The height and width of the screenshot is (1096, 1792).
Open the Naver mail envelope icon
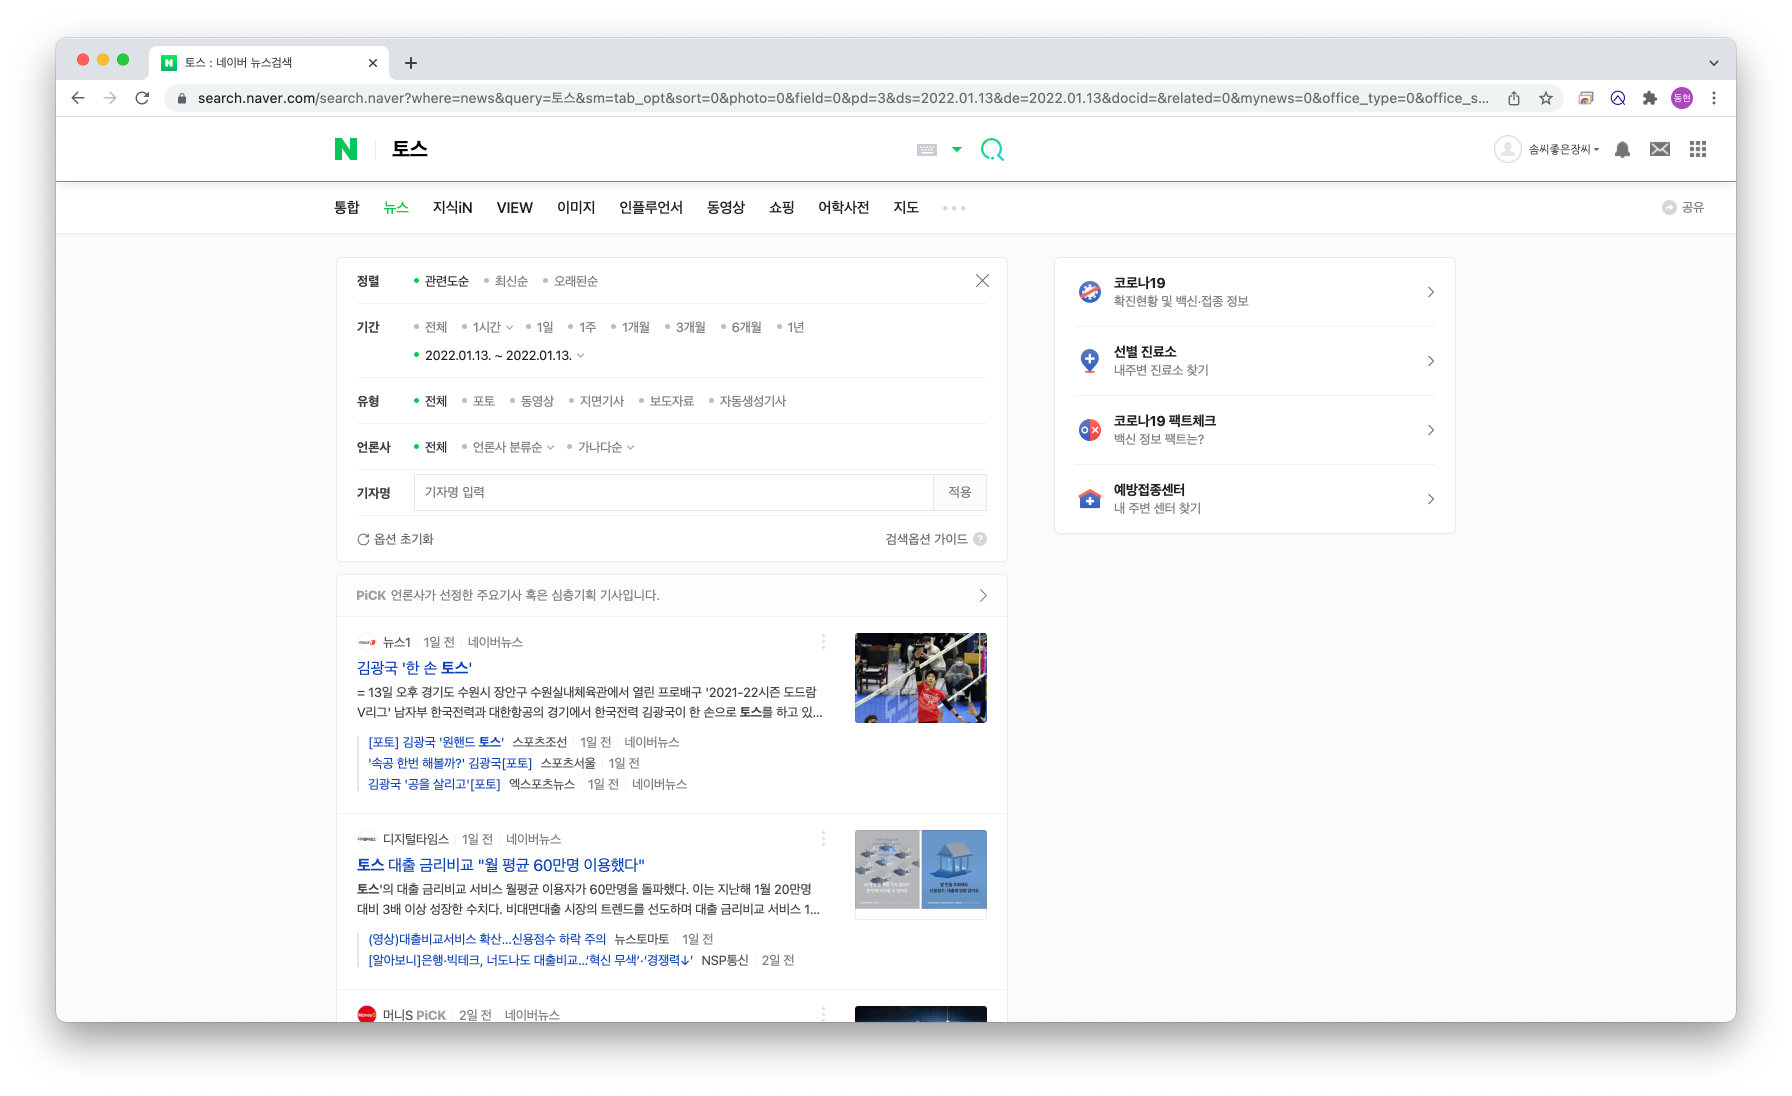pos(1660,149)
